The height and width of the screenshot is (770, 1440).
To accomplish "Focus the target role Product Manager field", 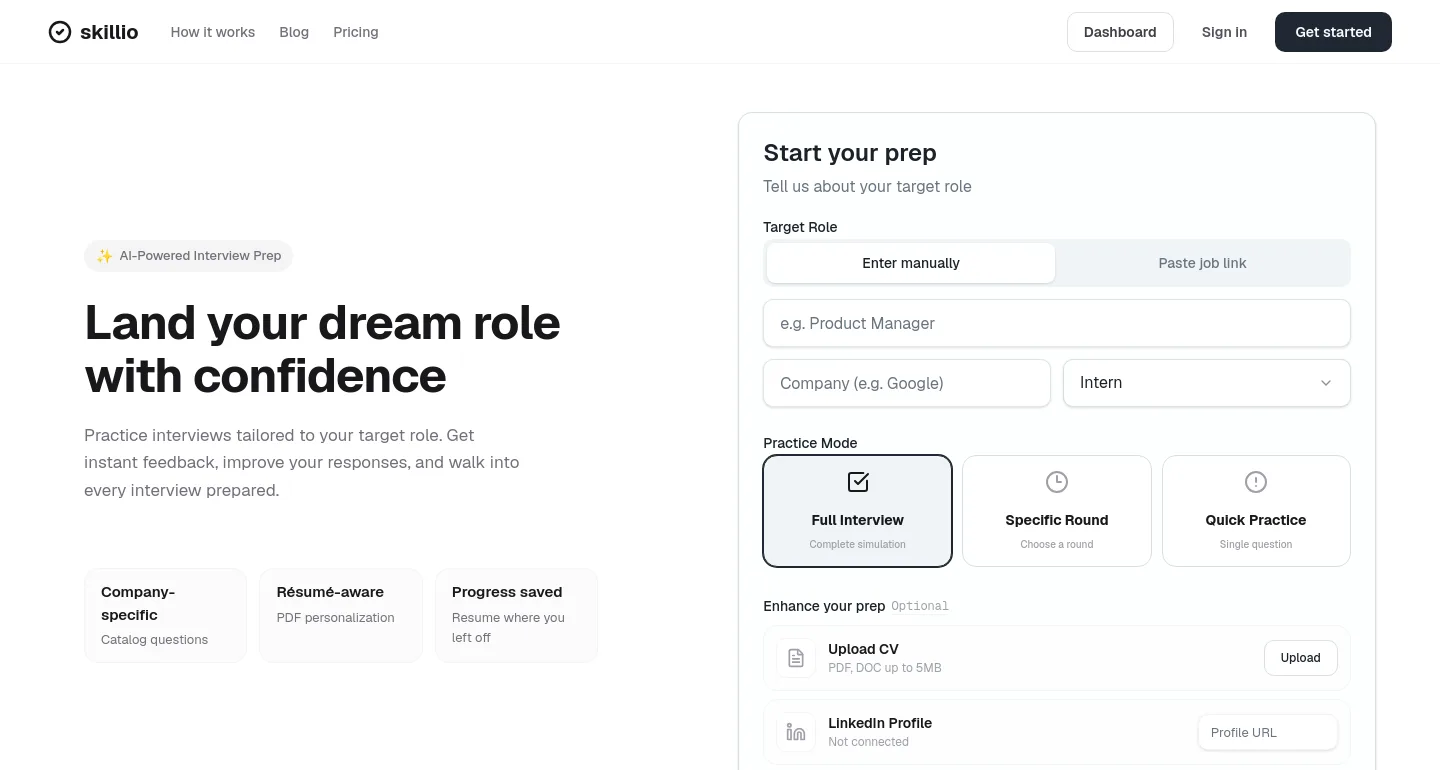I will [1057, 323].
